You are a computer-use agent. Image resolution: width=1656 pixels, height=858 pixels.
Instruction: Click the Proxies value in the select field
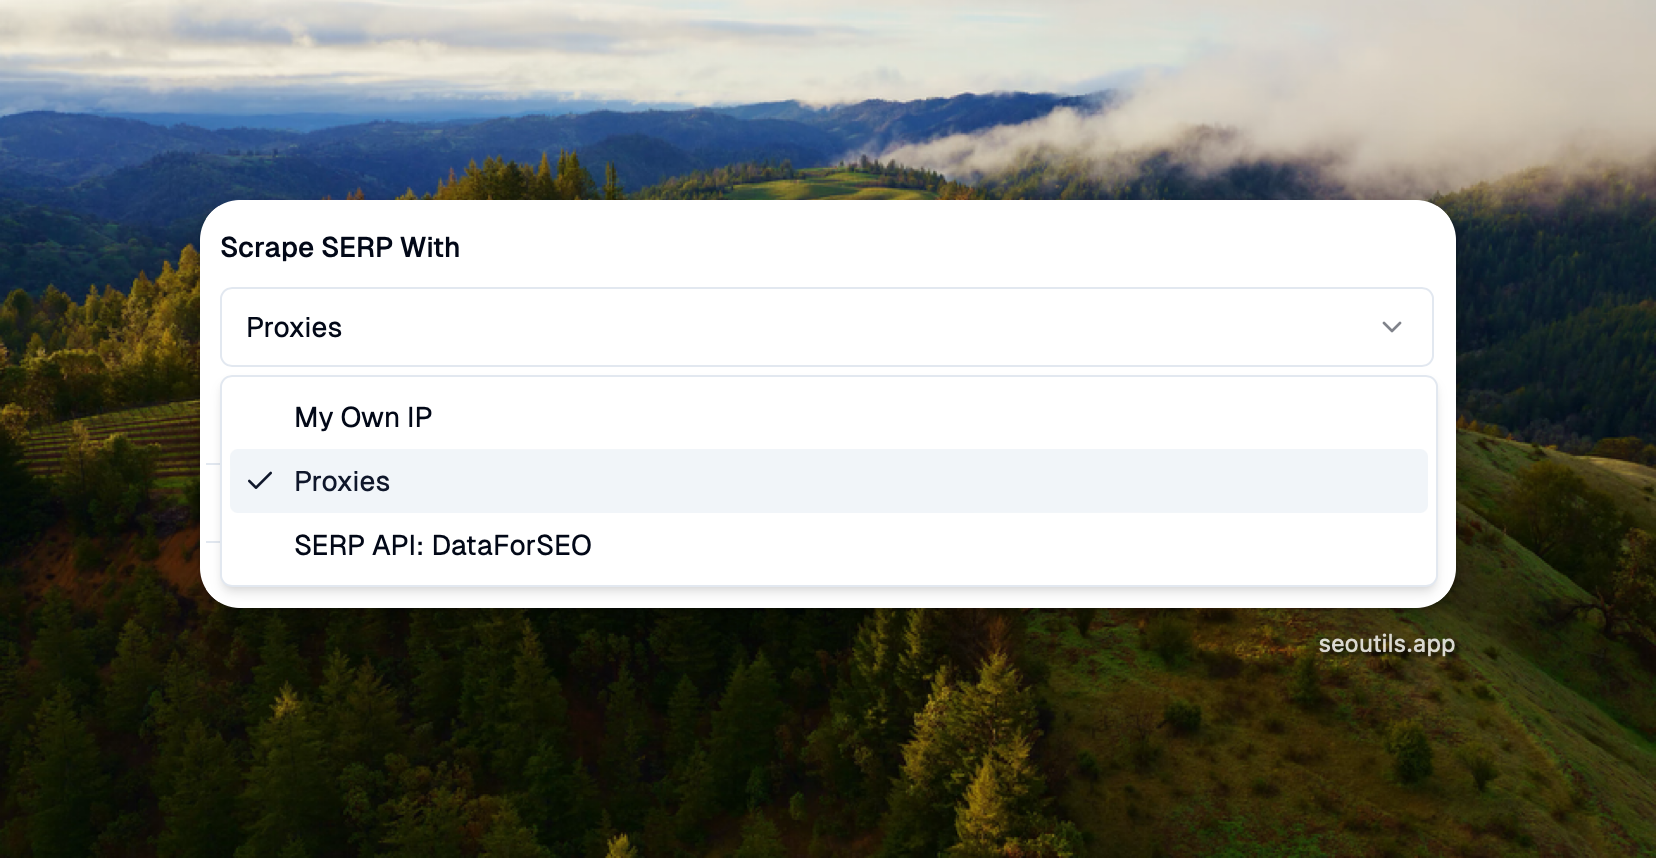pos(294,327)
